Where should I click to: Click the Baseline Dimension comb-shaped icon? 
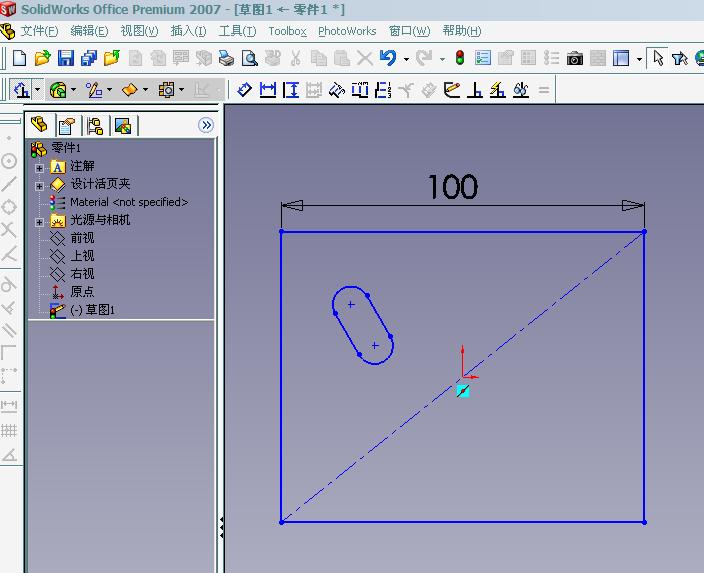(360, 90)
